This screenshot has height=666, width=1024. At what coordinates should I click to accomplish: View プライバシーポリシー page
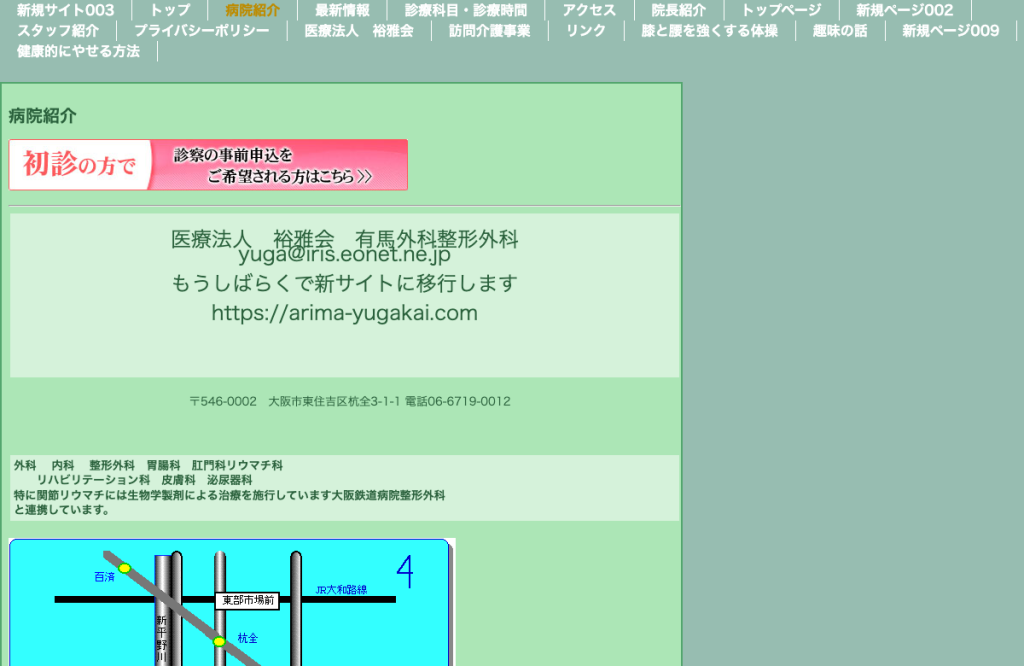[x=201, y=31]
